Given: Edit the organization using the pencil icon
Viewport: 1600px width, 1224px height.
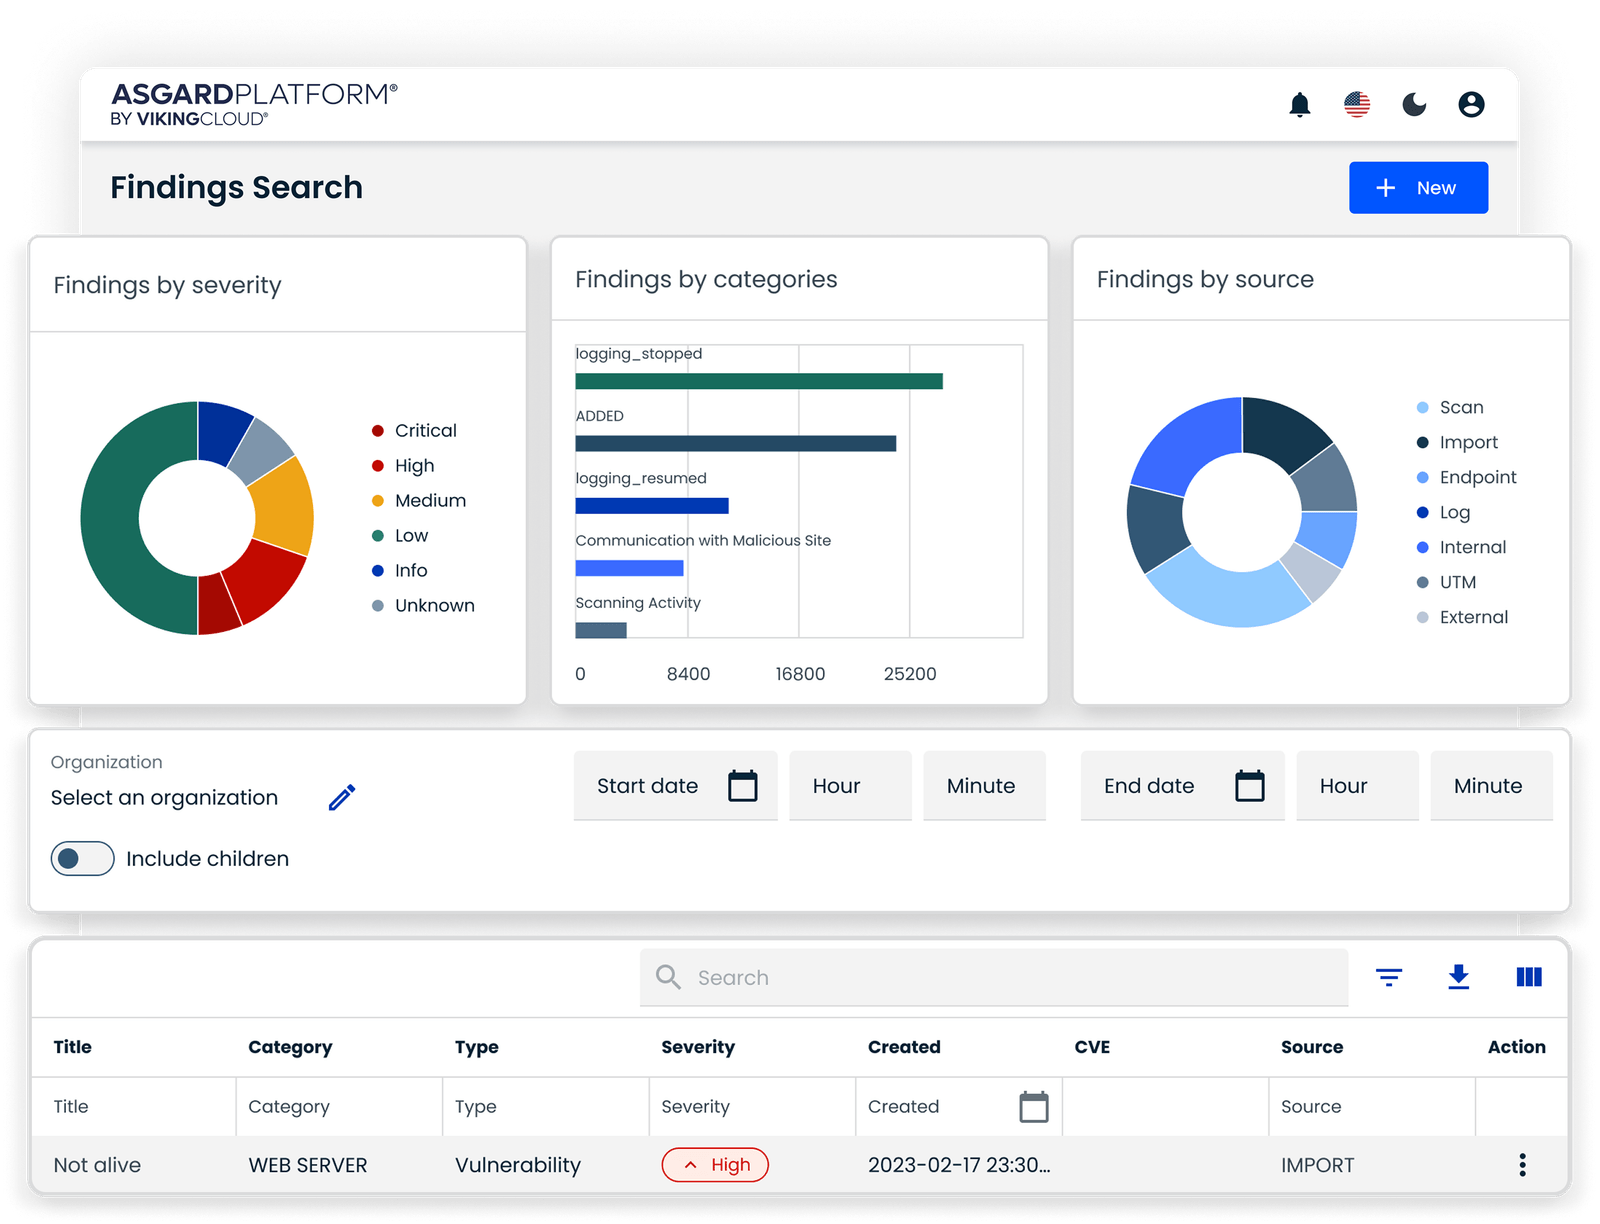Looking at the screenshot, I should [342, 797].
